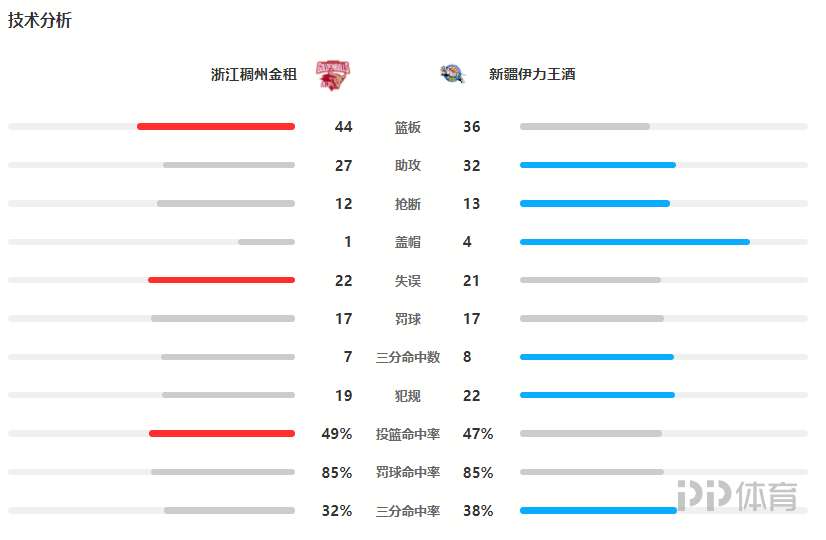Select the 三分命中数 stat label
Viewport: 826px width, 540px height.
pos(408,357)
